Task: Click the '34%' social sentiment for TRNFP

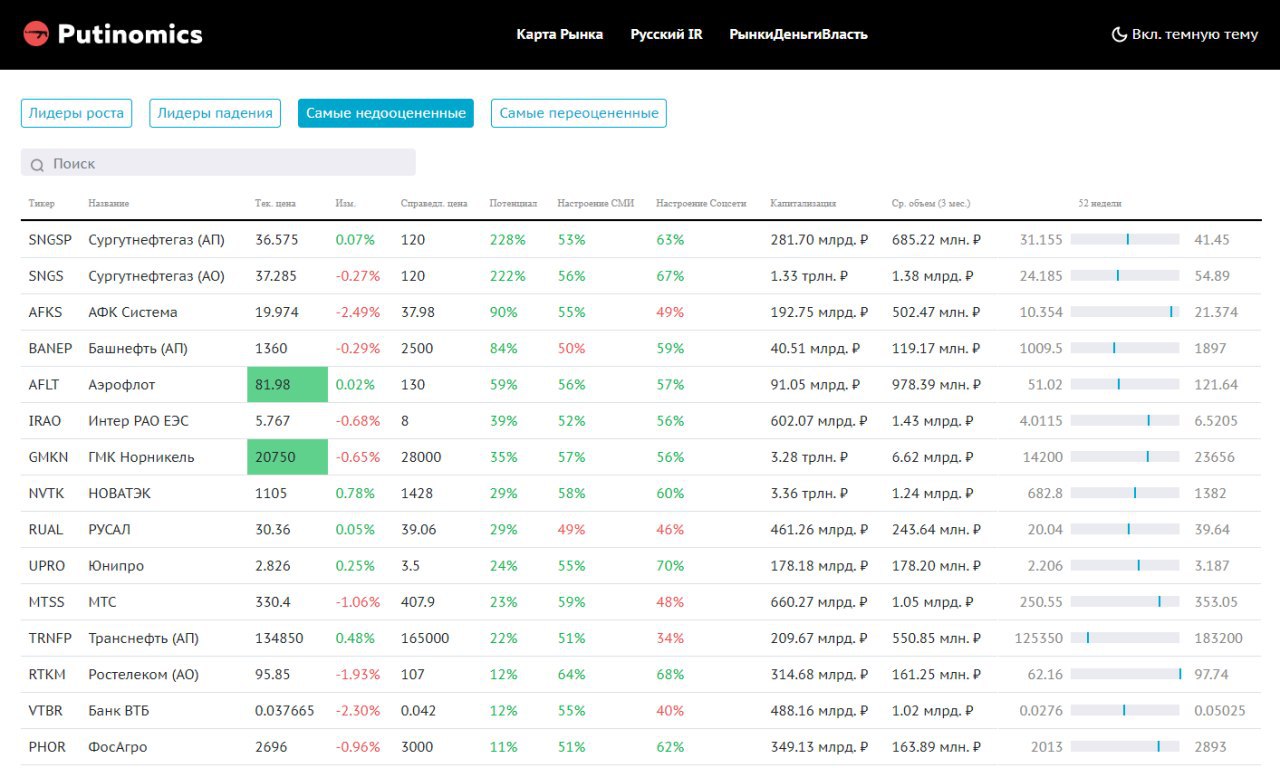Action: tap(670, 638)
